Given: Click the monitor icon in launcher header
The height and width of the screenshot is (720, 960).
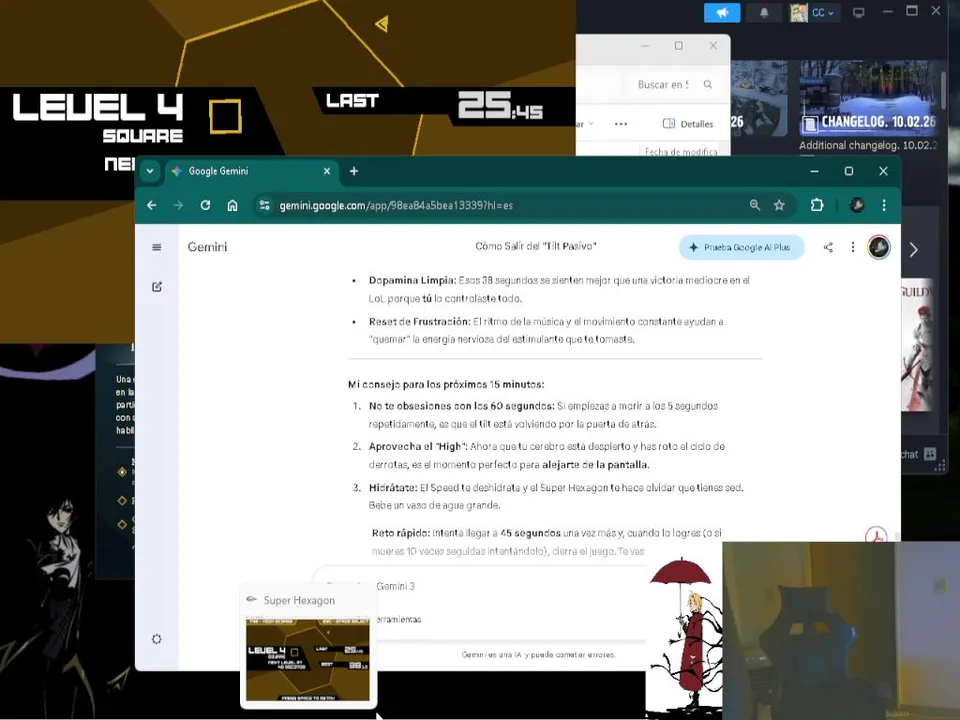Looking at the screenshot, I should point(859,12).
